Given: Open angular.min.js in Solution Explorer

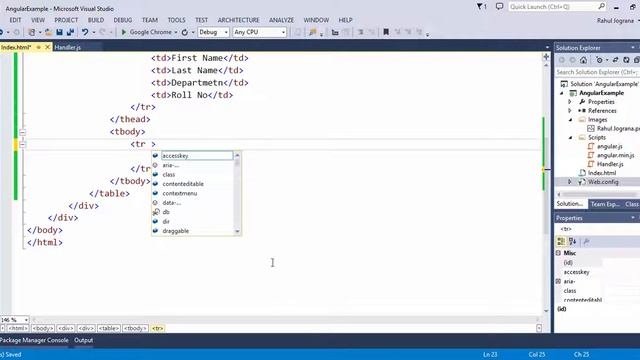Looking at the screenshot, I should pos(615,155).
